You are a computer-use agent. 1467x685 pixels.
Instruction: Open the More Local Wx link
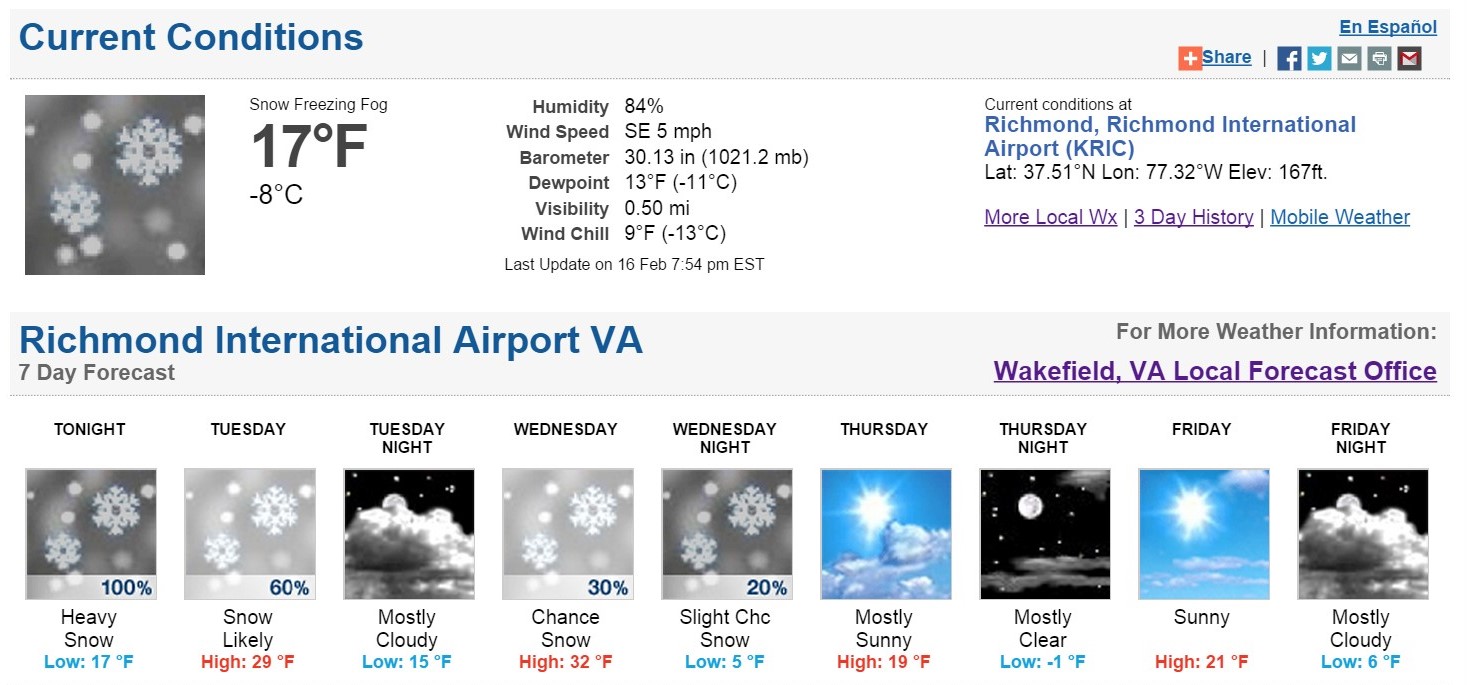[x=1050, y=217]
